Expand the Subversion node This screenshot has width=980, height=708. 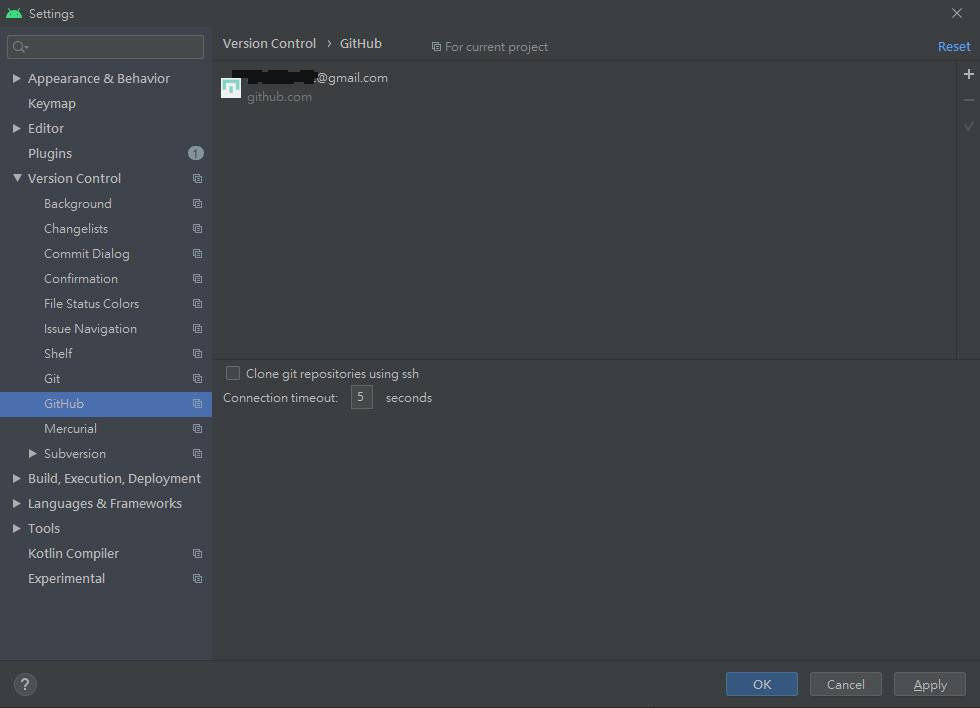[x=32, y=453]
